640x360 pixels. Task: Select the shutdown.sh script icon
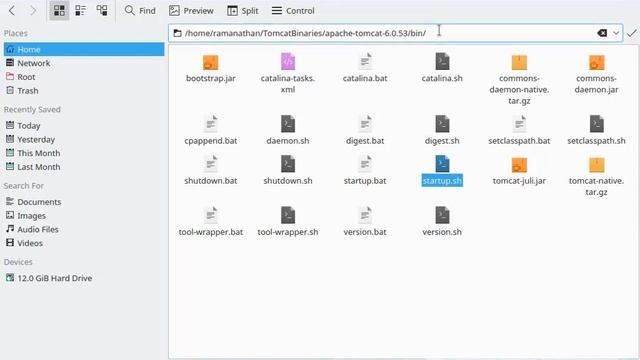tap(288, 164)
